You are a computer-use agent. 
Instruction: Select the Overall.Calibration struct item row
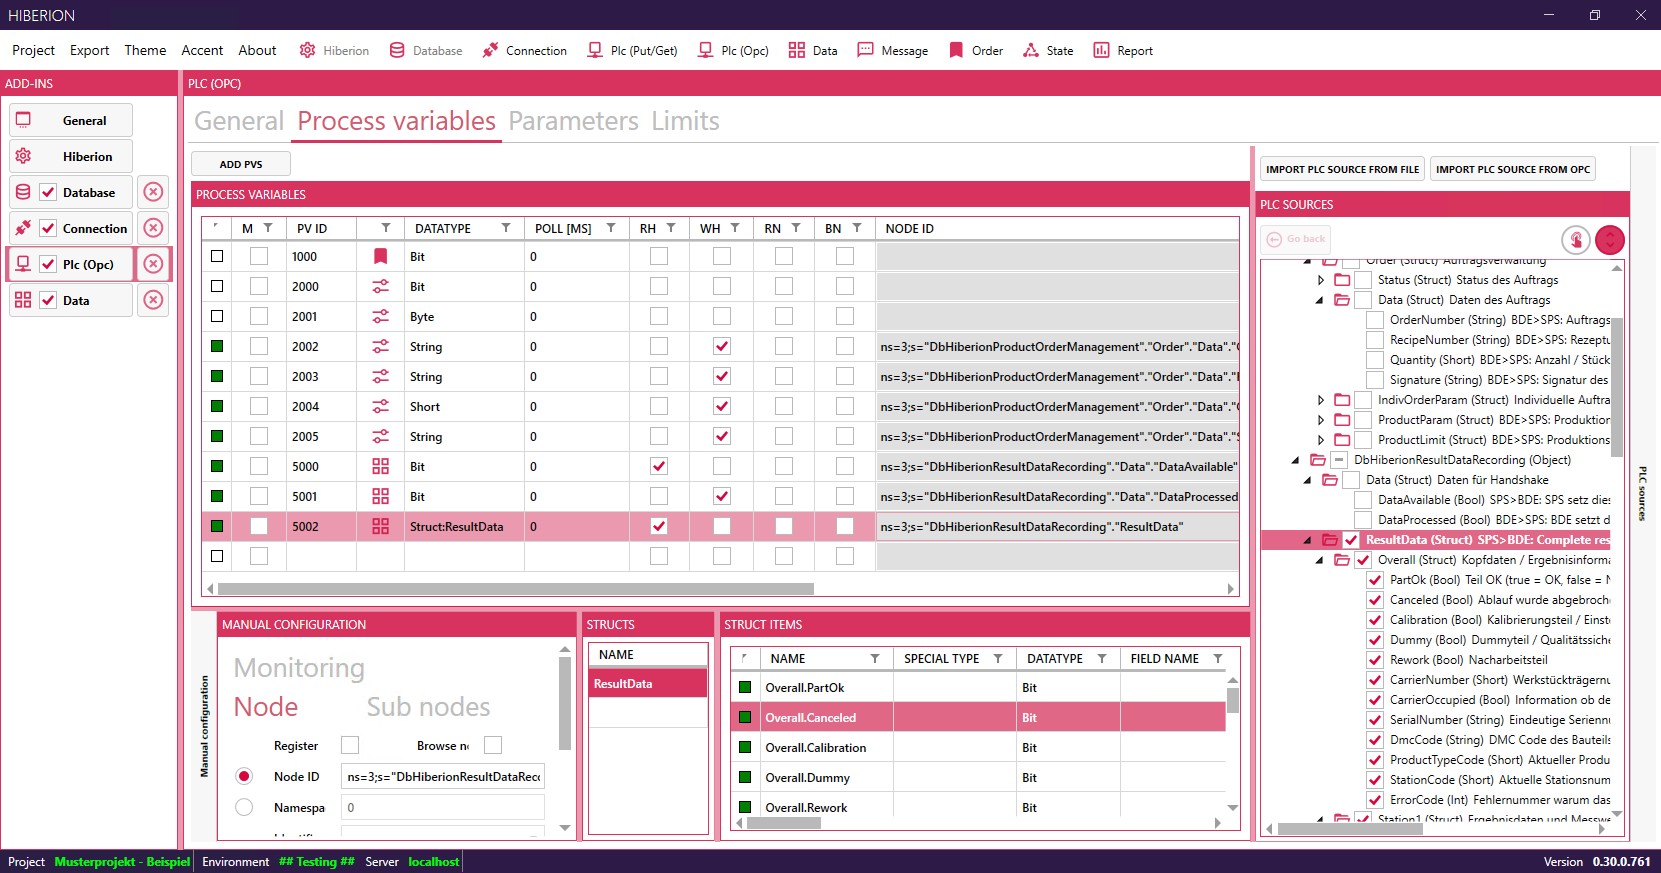tap(979, 748)
